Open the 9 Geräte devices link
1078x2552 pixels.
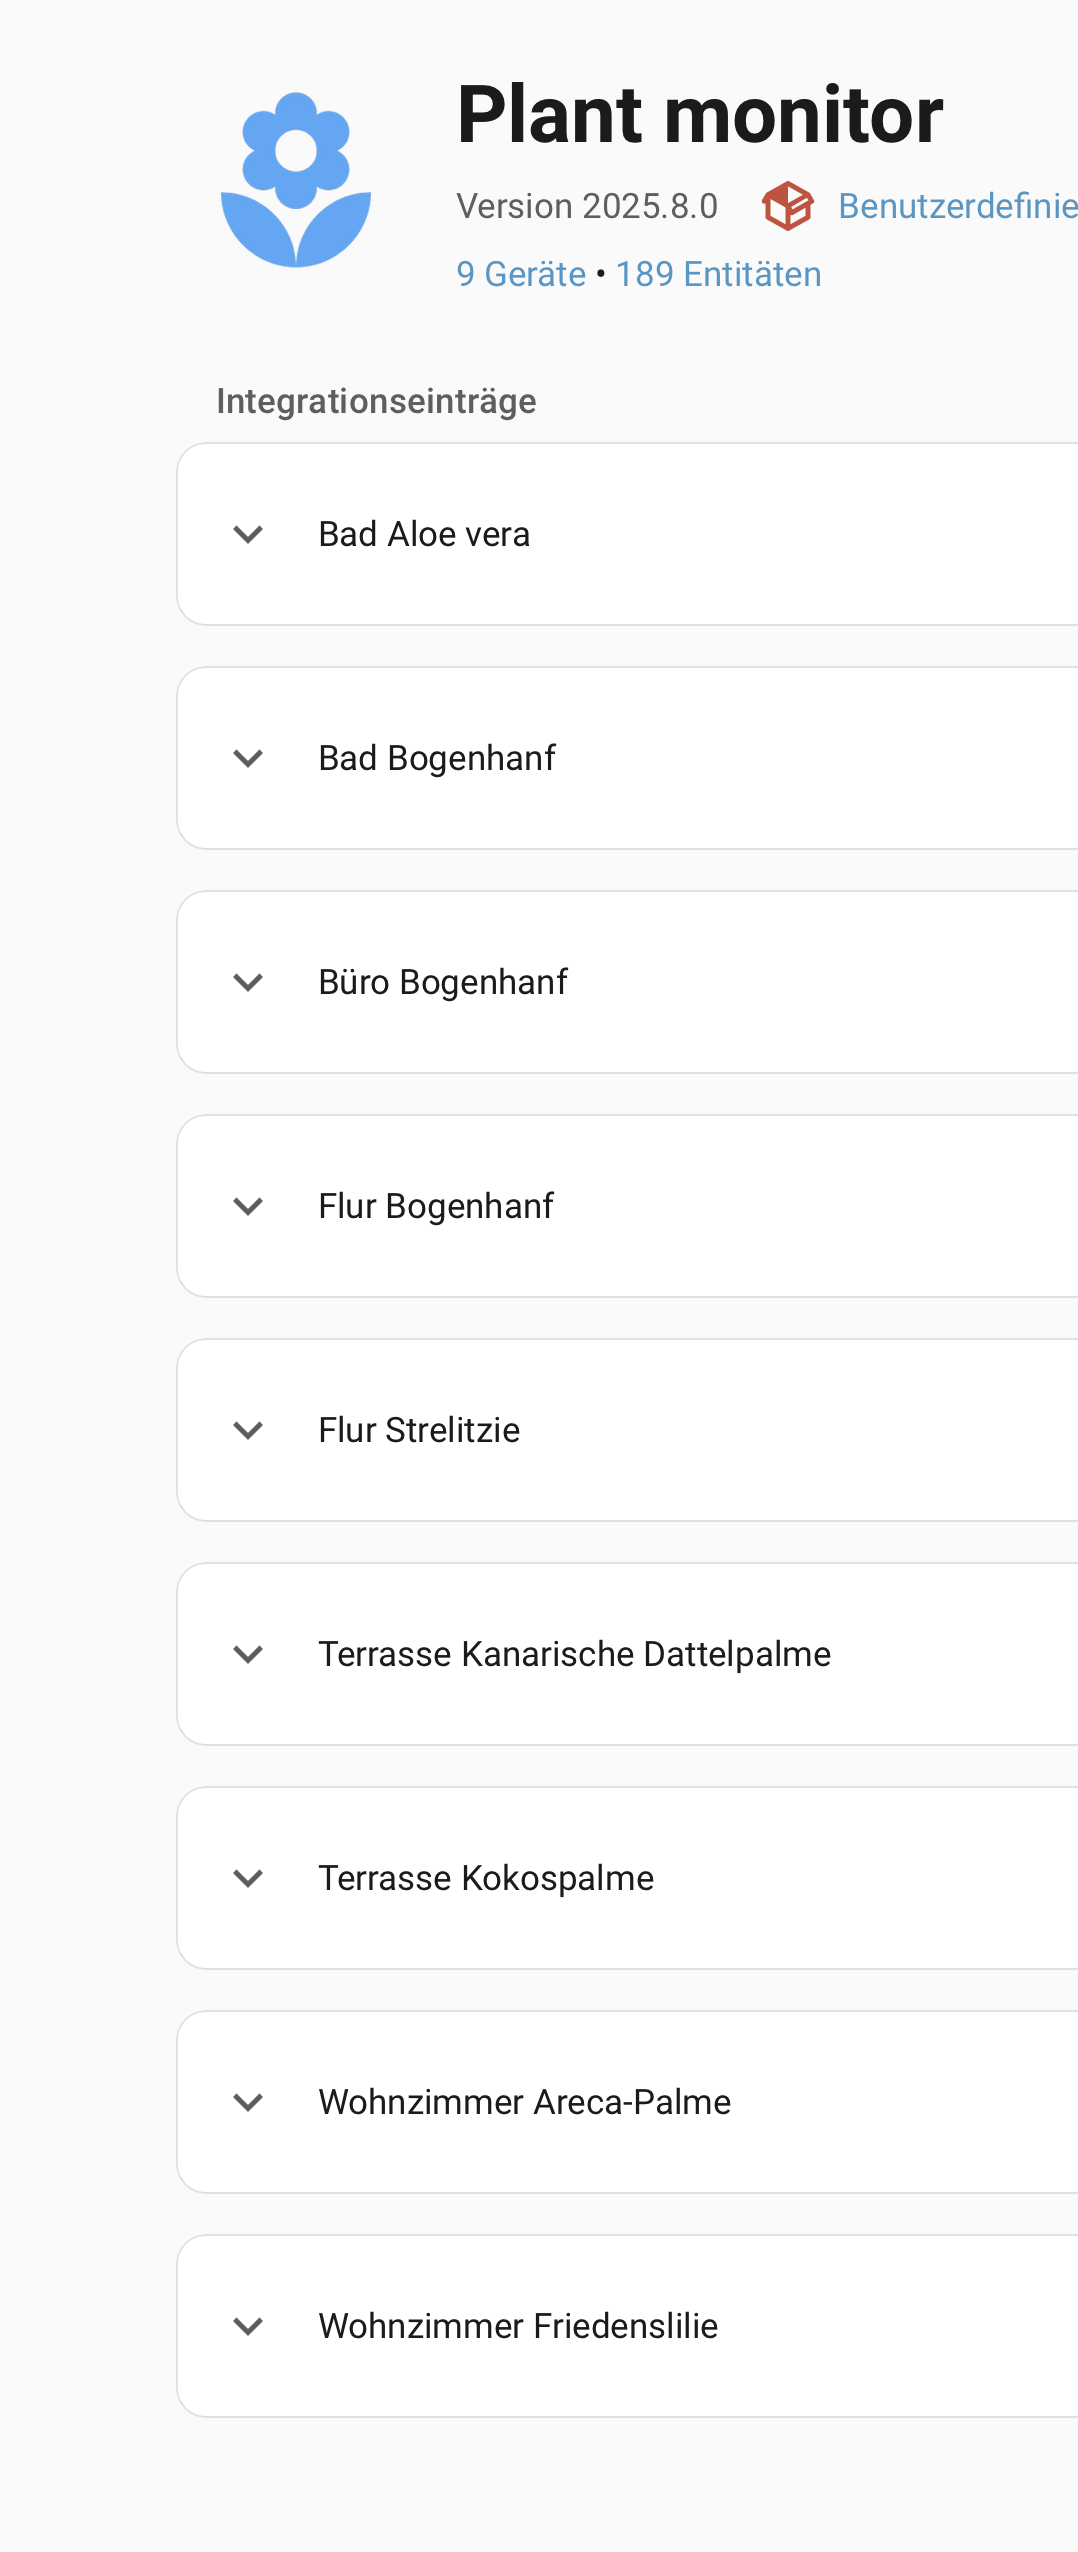click(521, 274)
